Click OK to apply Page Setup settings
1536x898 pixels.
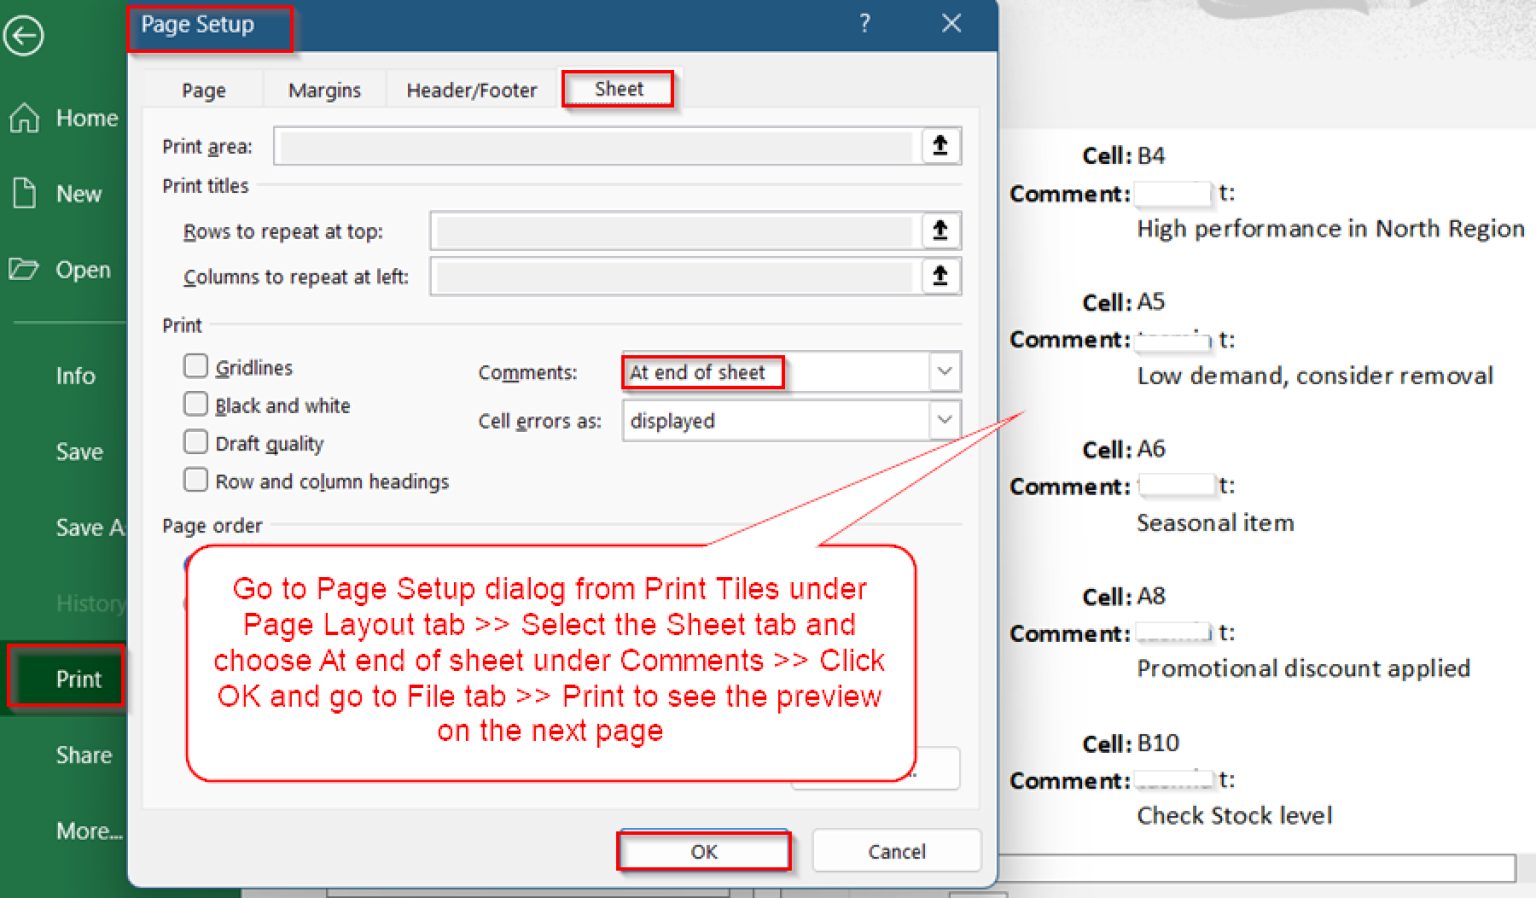[704, 851]
